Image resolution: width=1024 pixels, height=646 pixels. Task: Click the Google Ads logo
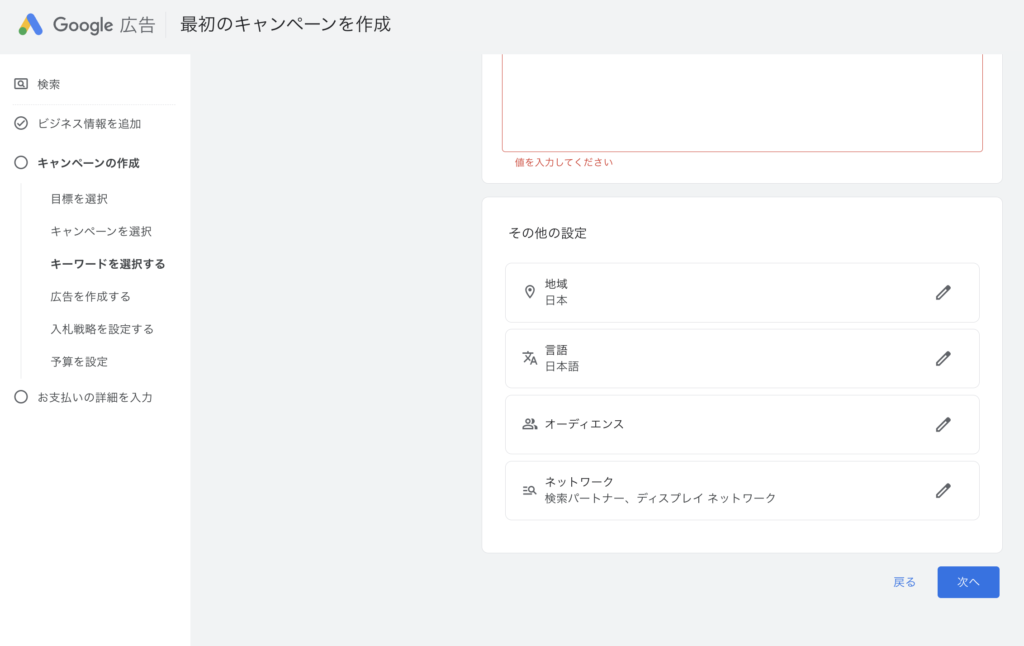31,25
